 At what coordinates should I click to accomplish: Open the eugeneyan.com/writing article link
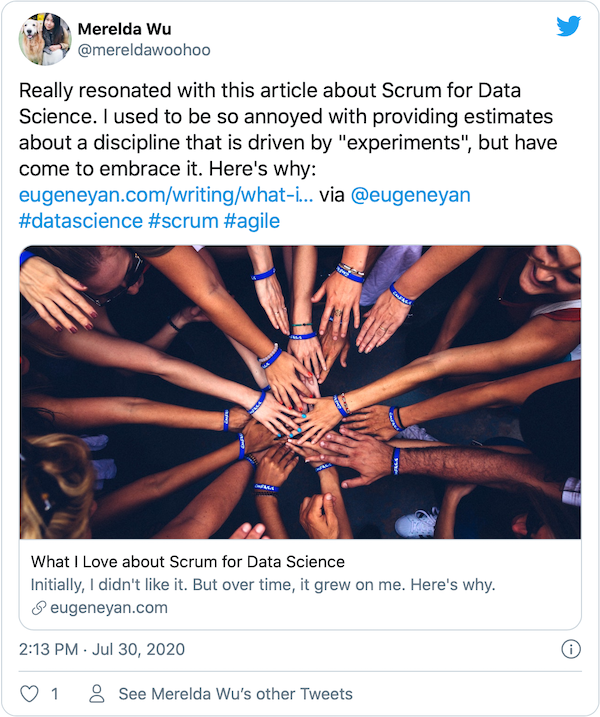click(166, 195)
